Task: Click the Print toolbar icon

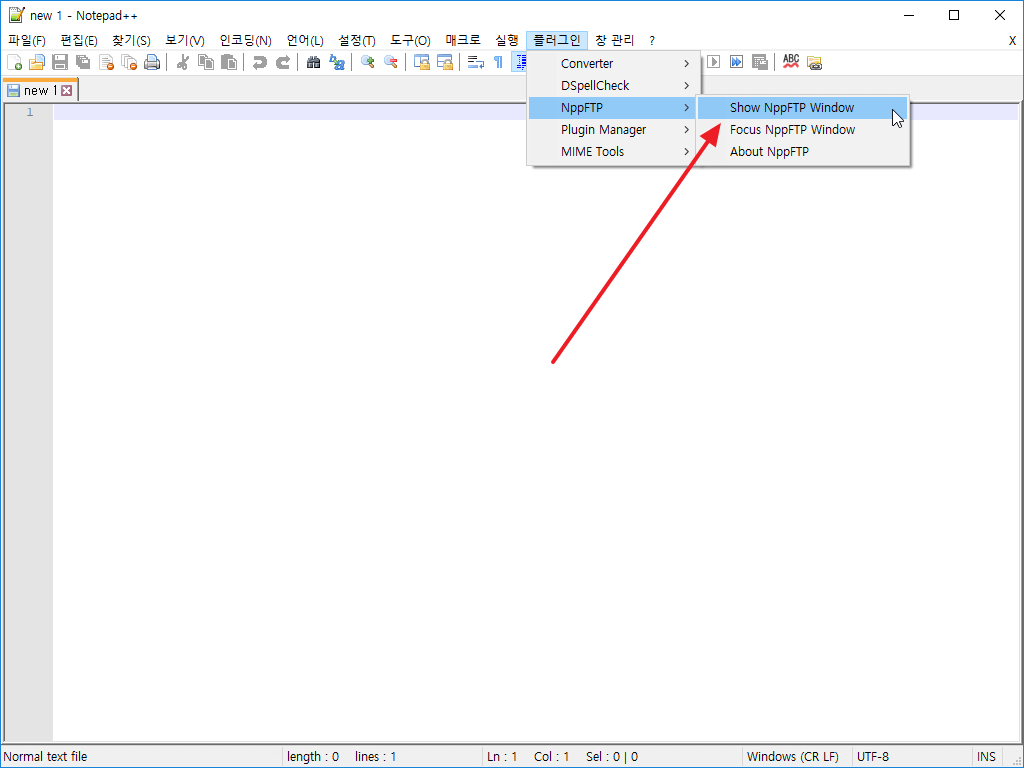Action: pos(152,62)
